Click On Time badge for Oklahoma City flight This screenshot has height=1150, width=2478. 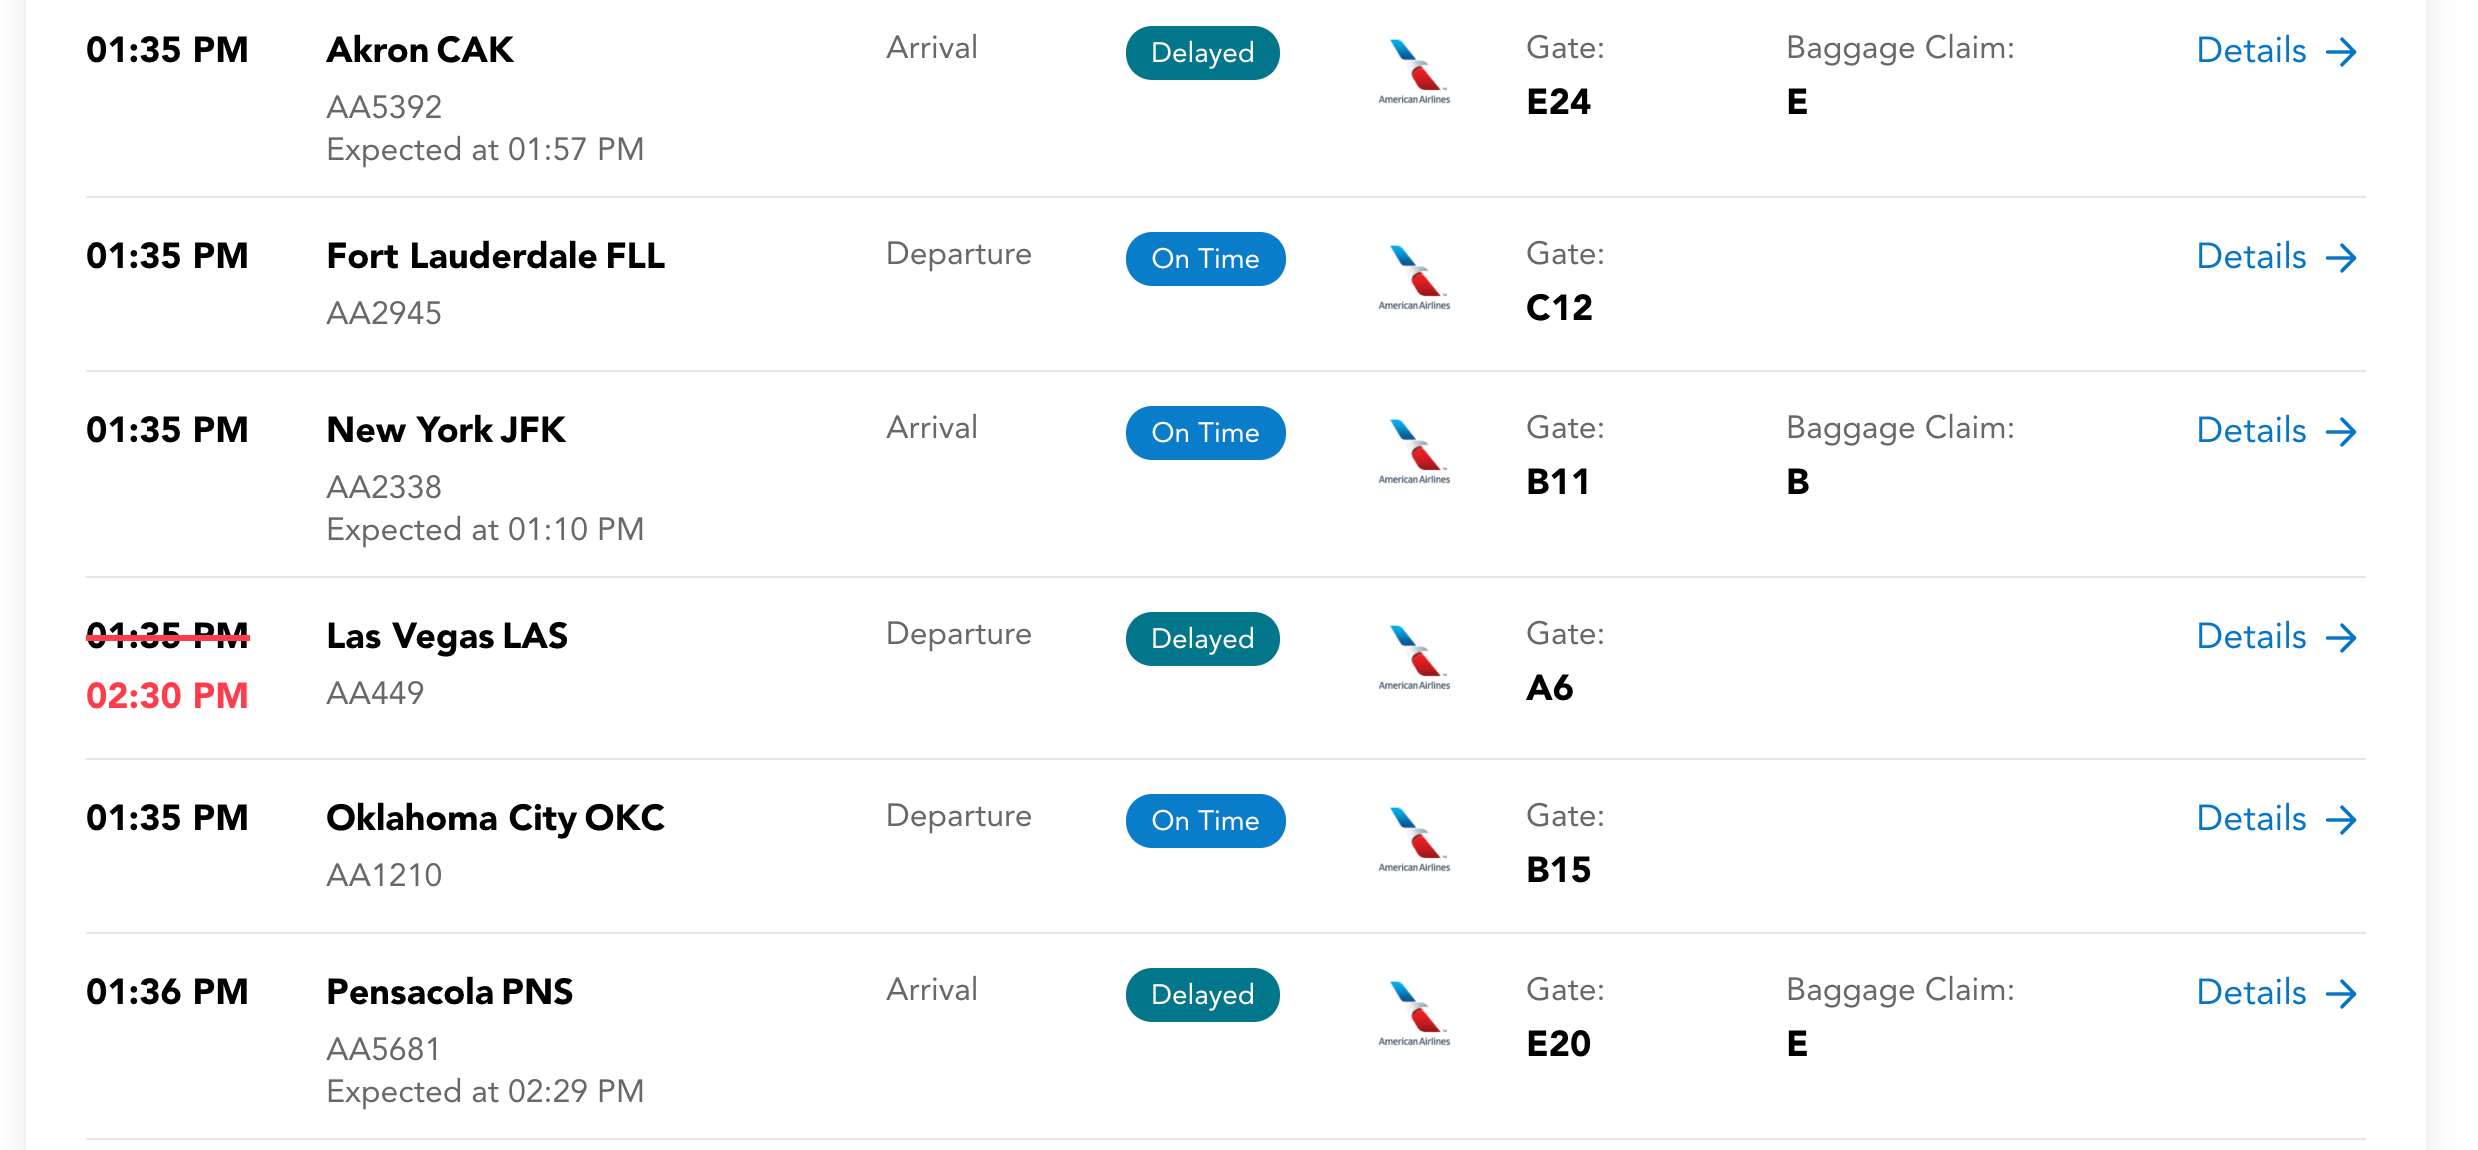[1205, 821]
